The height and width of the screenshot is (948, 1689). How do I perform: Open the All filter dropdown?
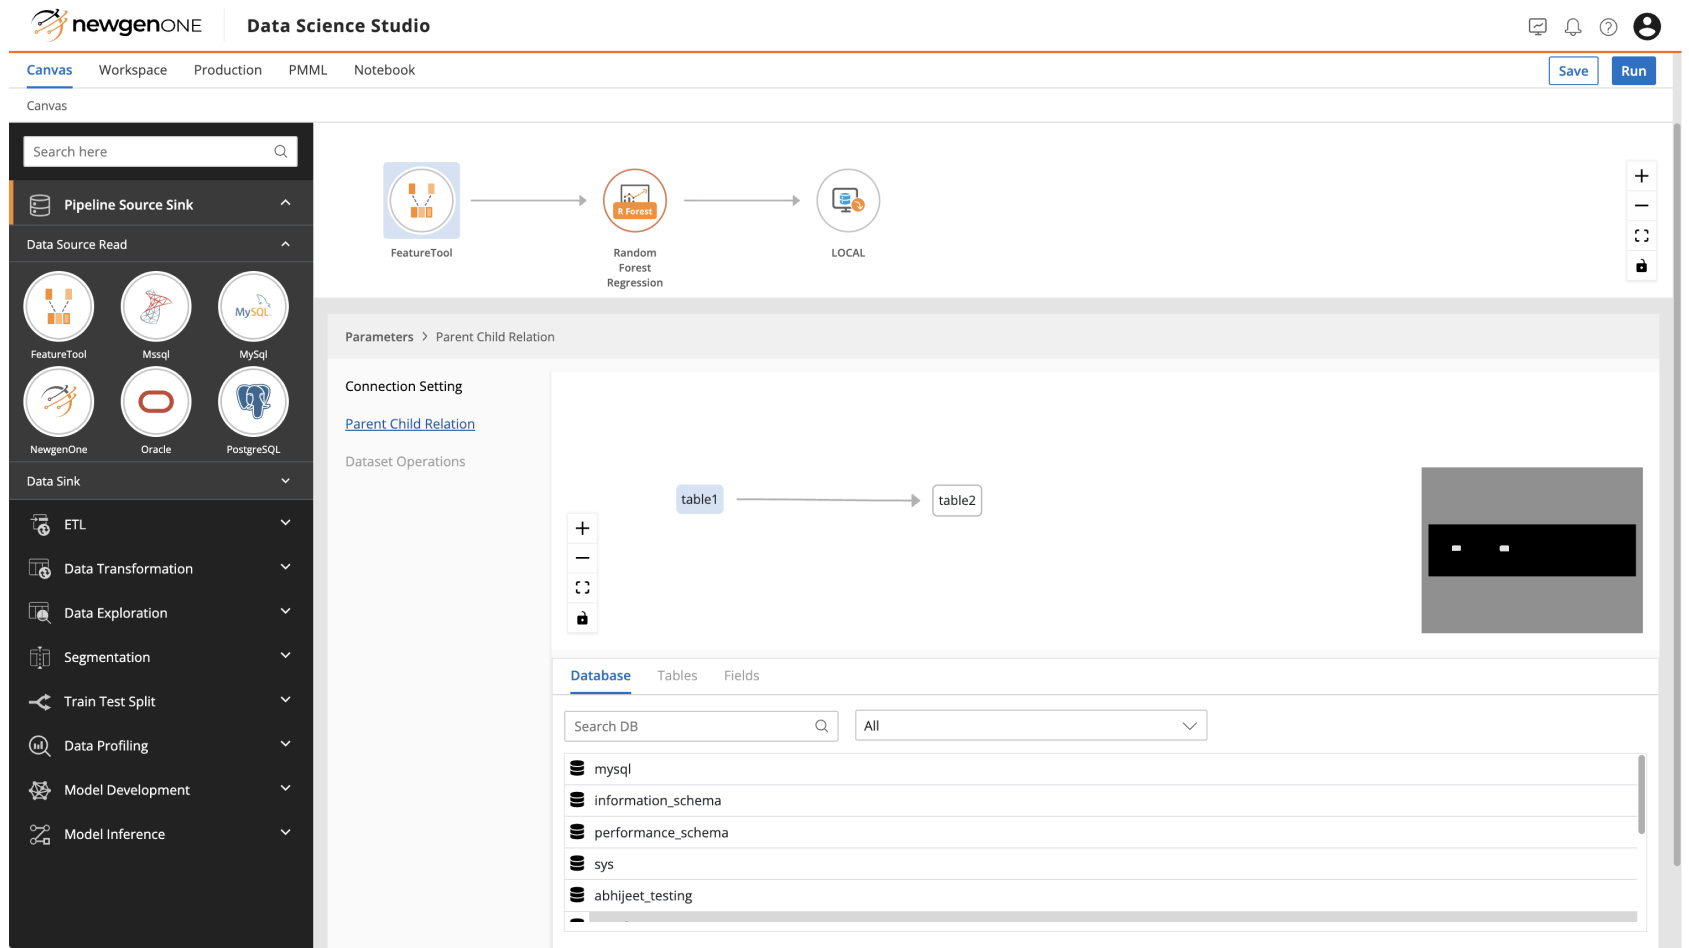[x=1030, y=726]
